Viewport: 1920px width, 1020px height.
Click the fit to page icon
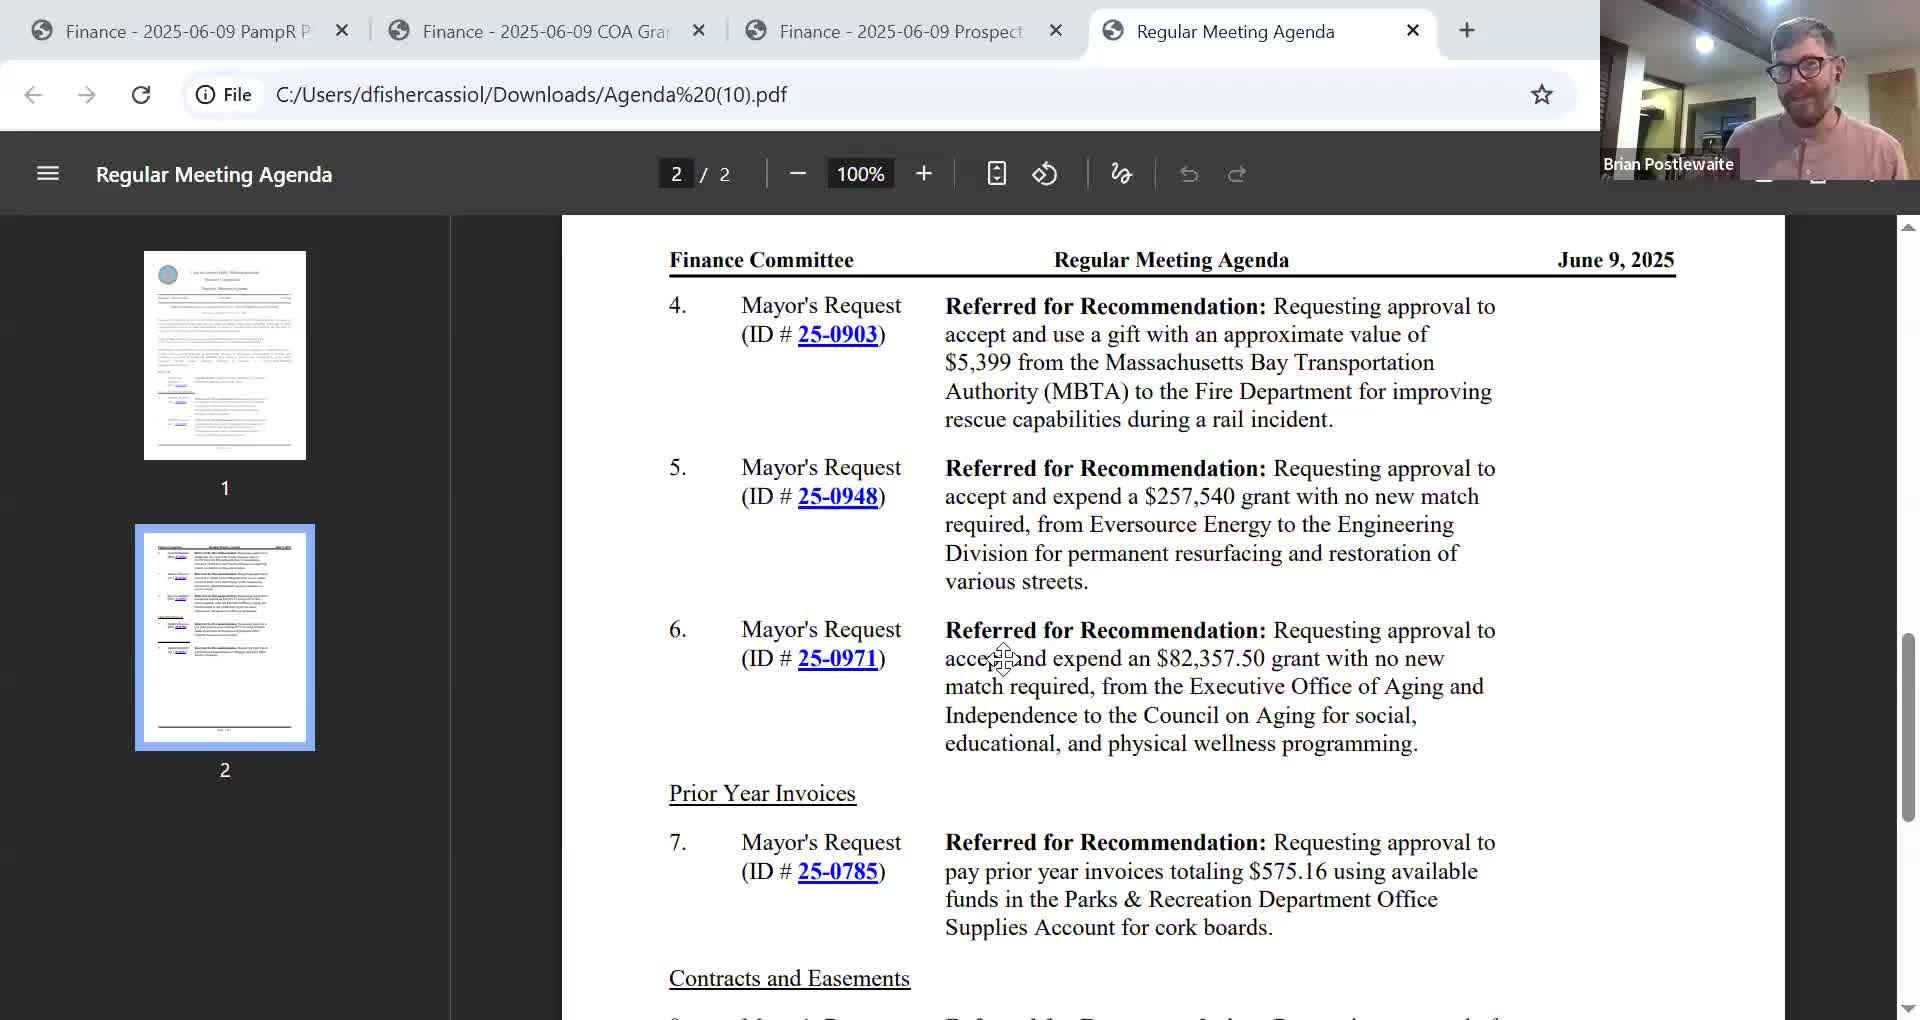pos(996,174)
